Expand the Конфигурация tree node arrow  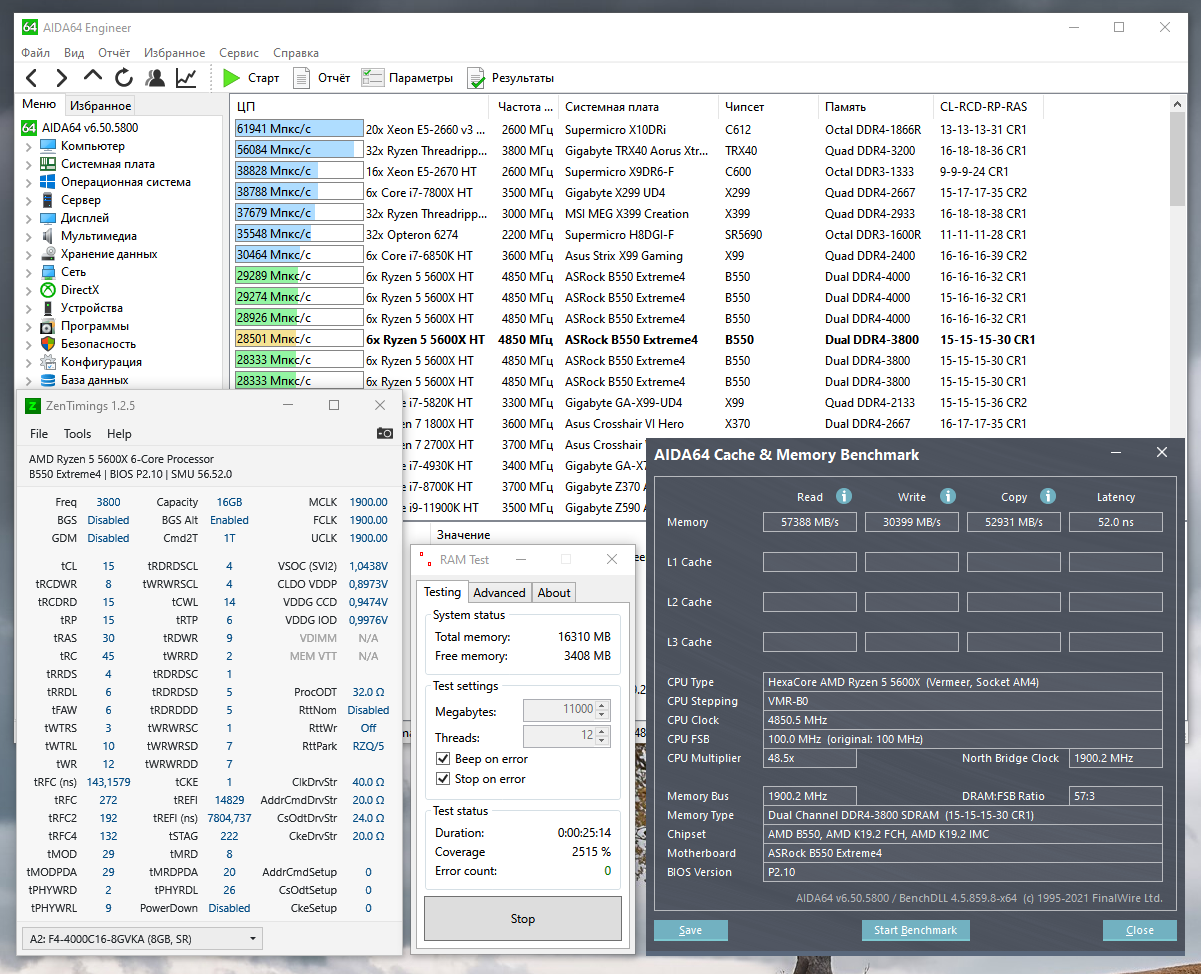tap(28, 362)
